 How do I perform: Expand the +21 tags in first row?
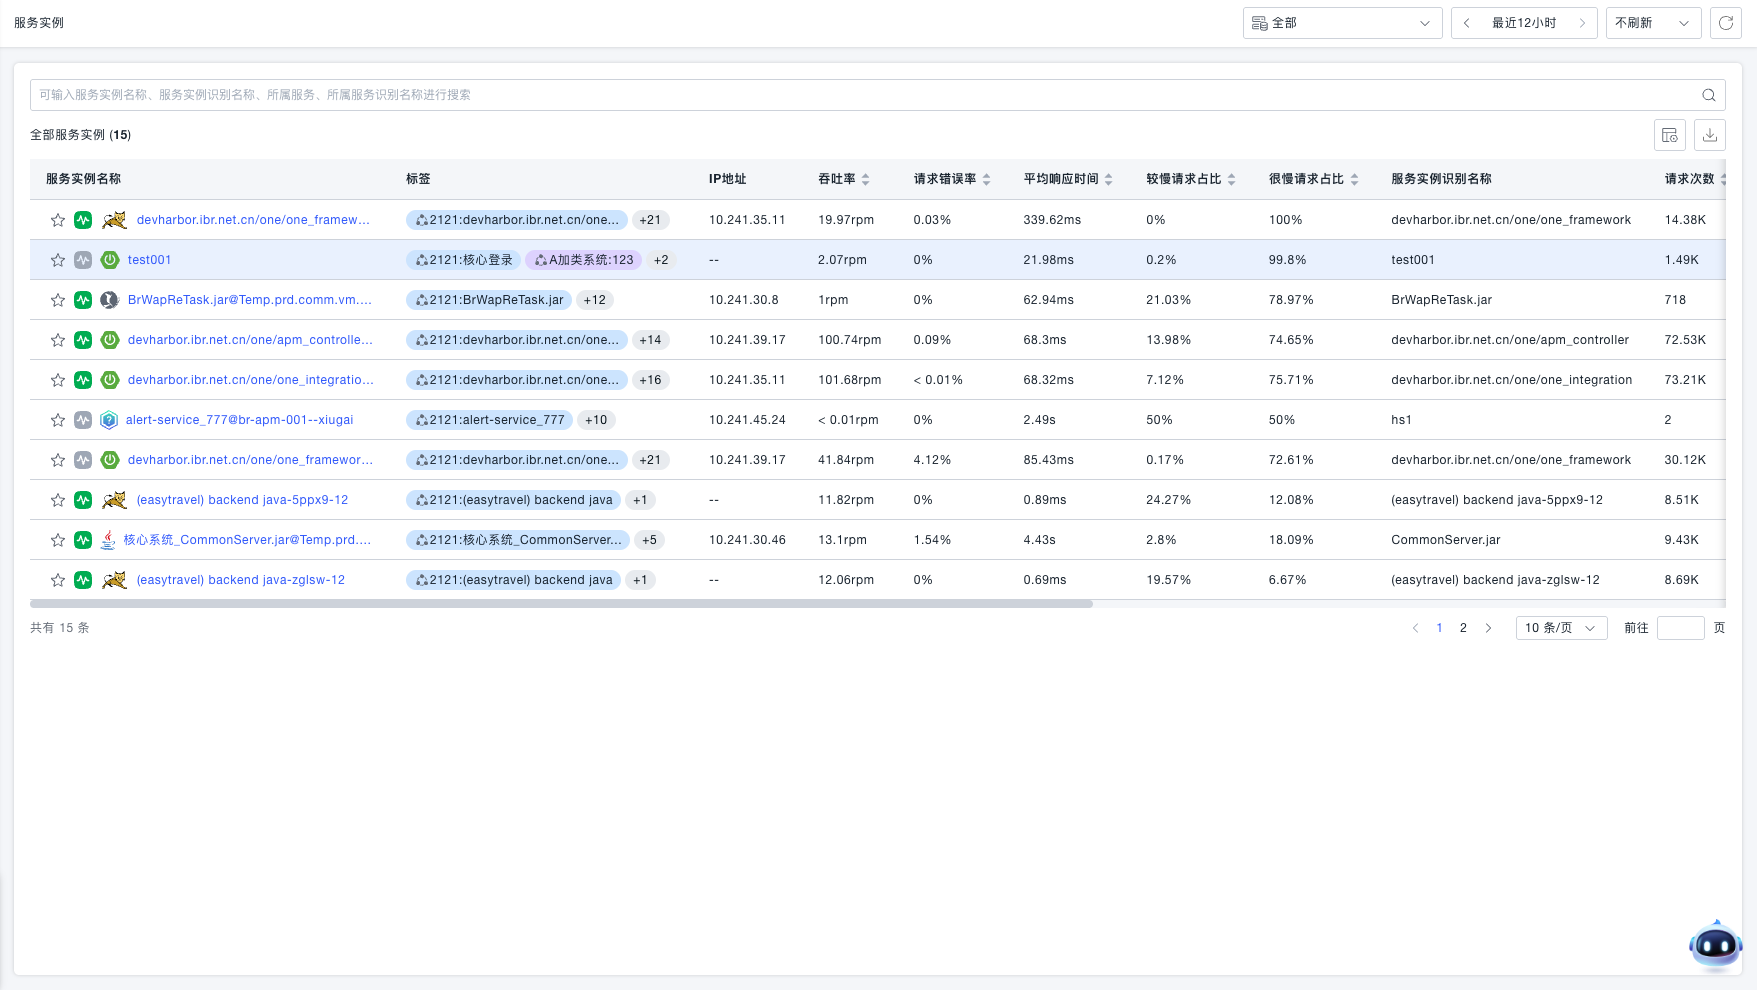650,220
